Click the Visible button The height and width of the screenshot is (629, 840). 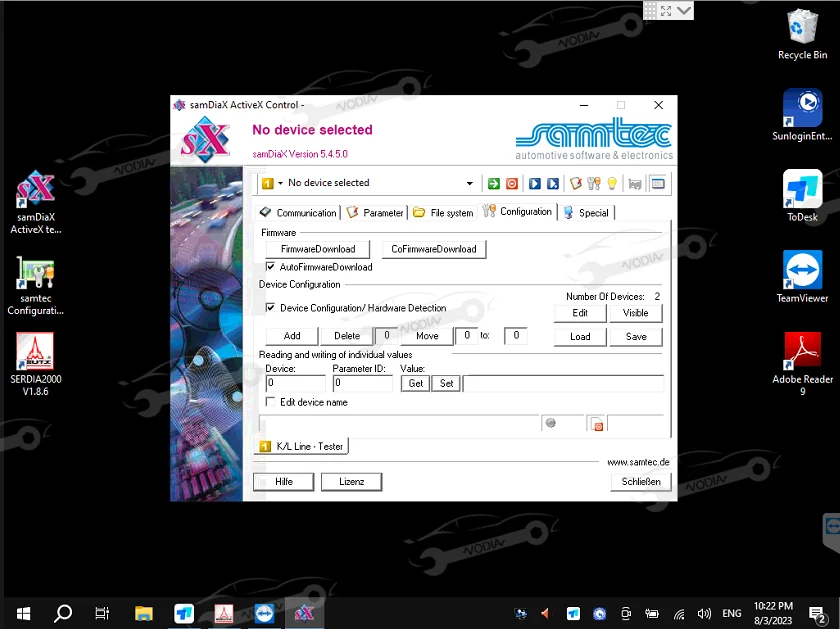click(x=635, y=313)
